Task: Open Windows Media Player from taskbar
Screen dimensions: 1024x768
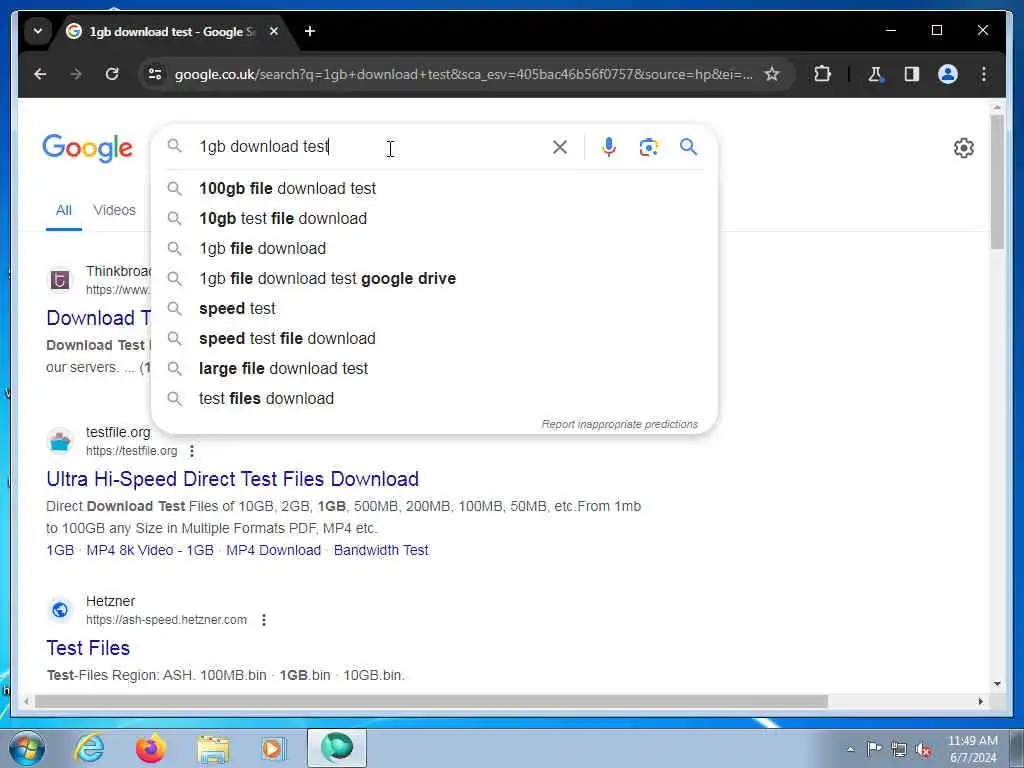Action: [x=274, y=748]
